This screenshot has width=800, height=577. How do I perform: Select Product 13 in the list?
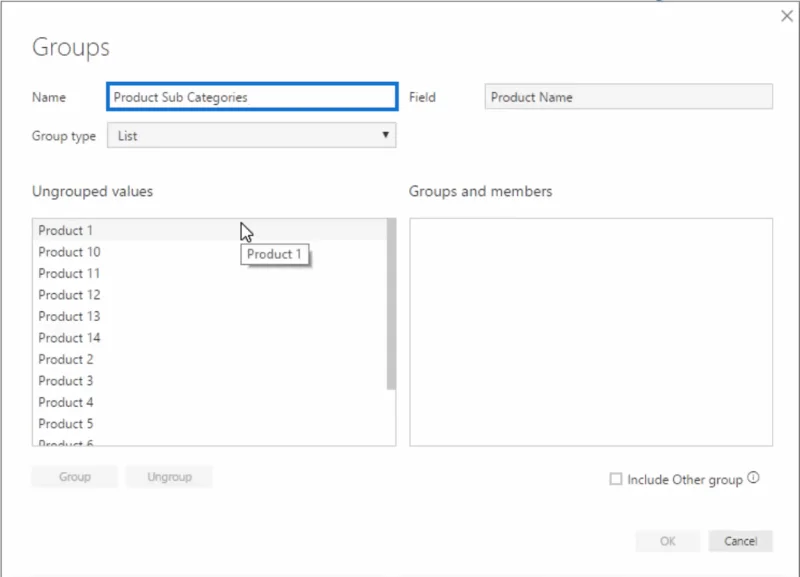pos(210,316)
